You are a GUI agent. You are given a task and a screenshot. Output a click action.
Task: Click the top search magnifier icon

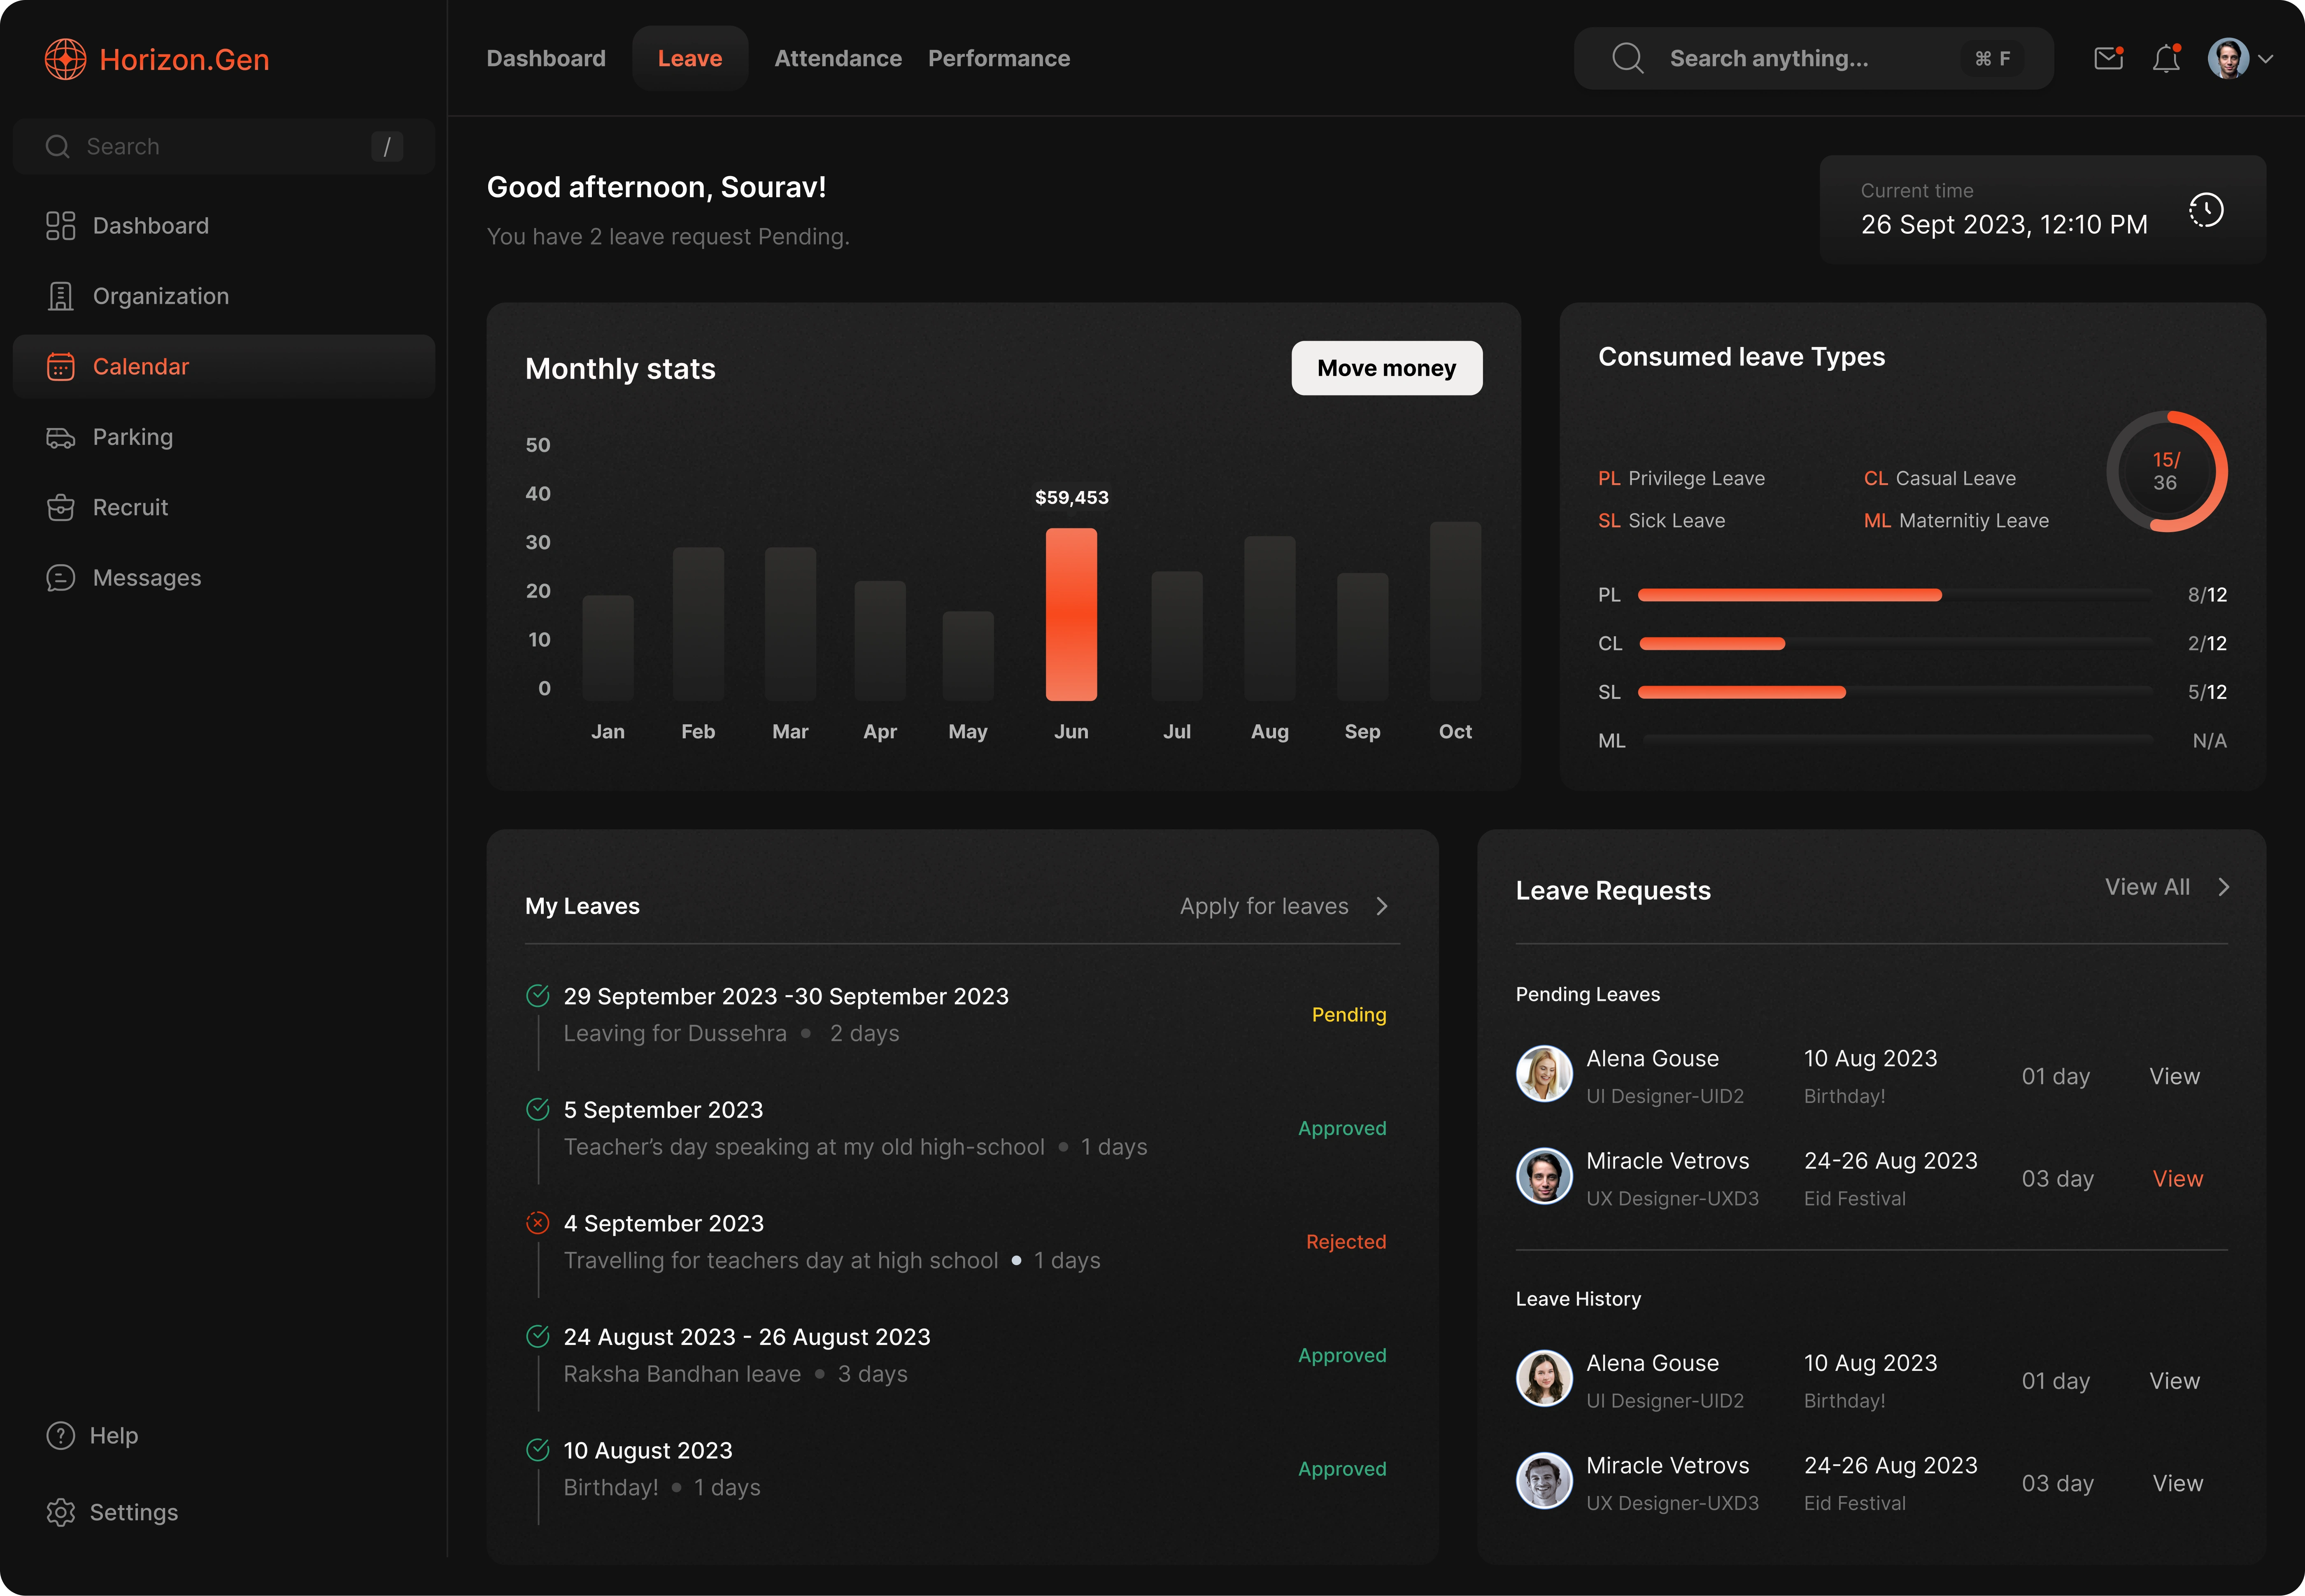click(1628, 58)
